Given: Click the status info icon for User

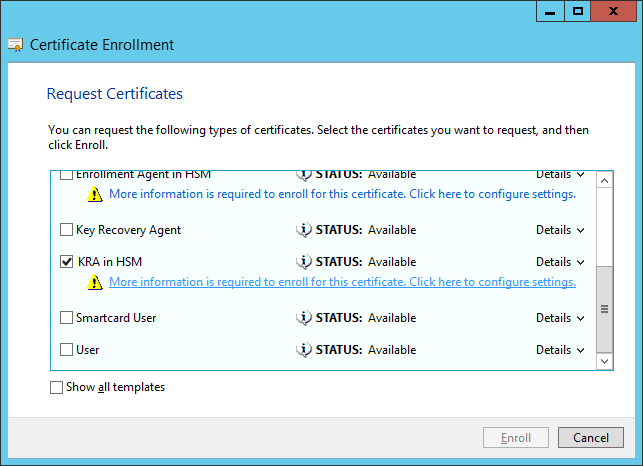Looking at the screenshot, I should 304,350.
